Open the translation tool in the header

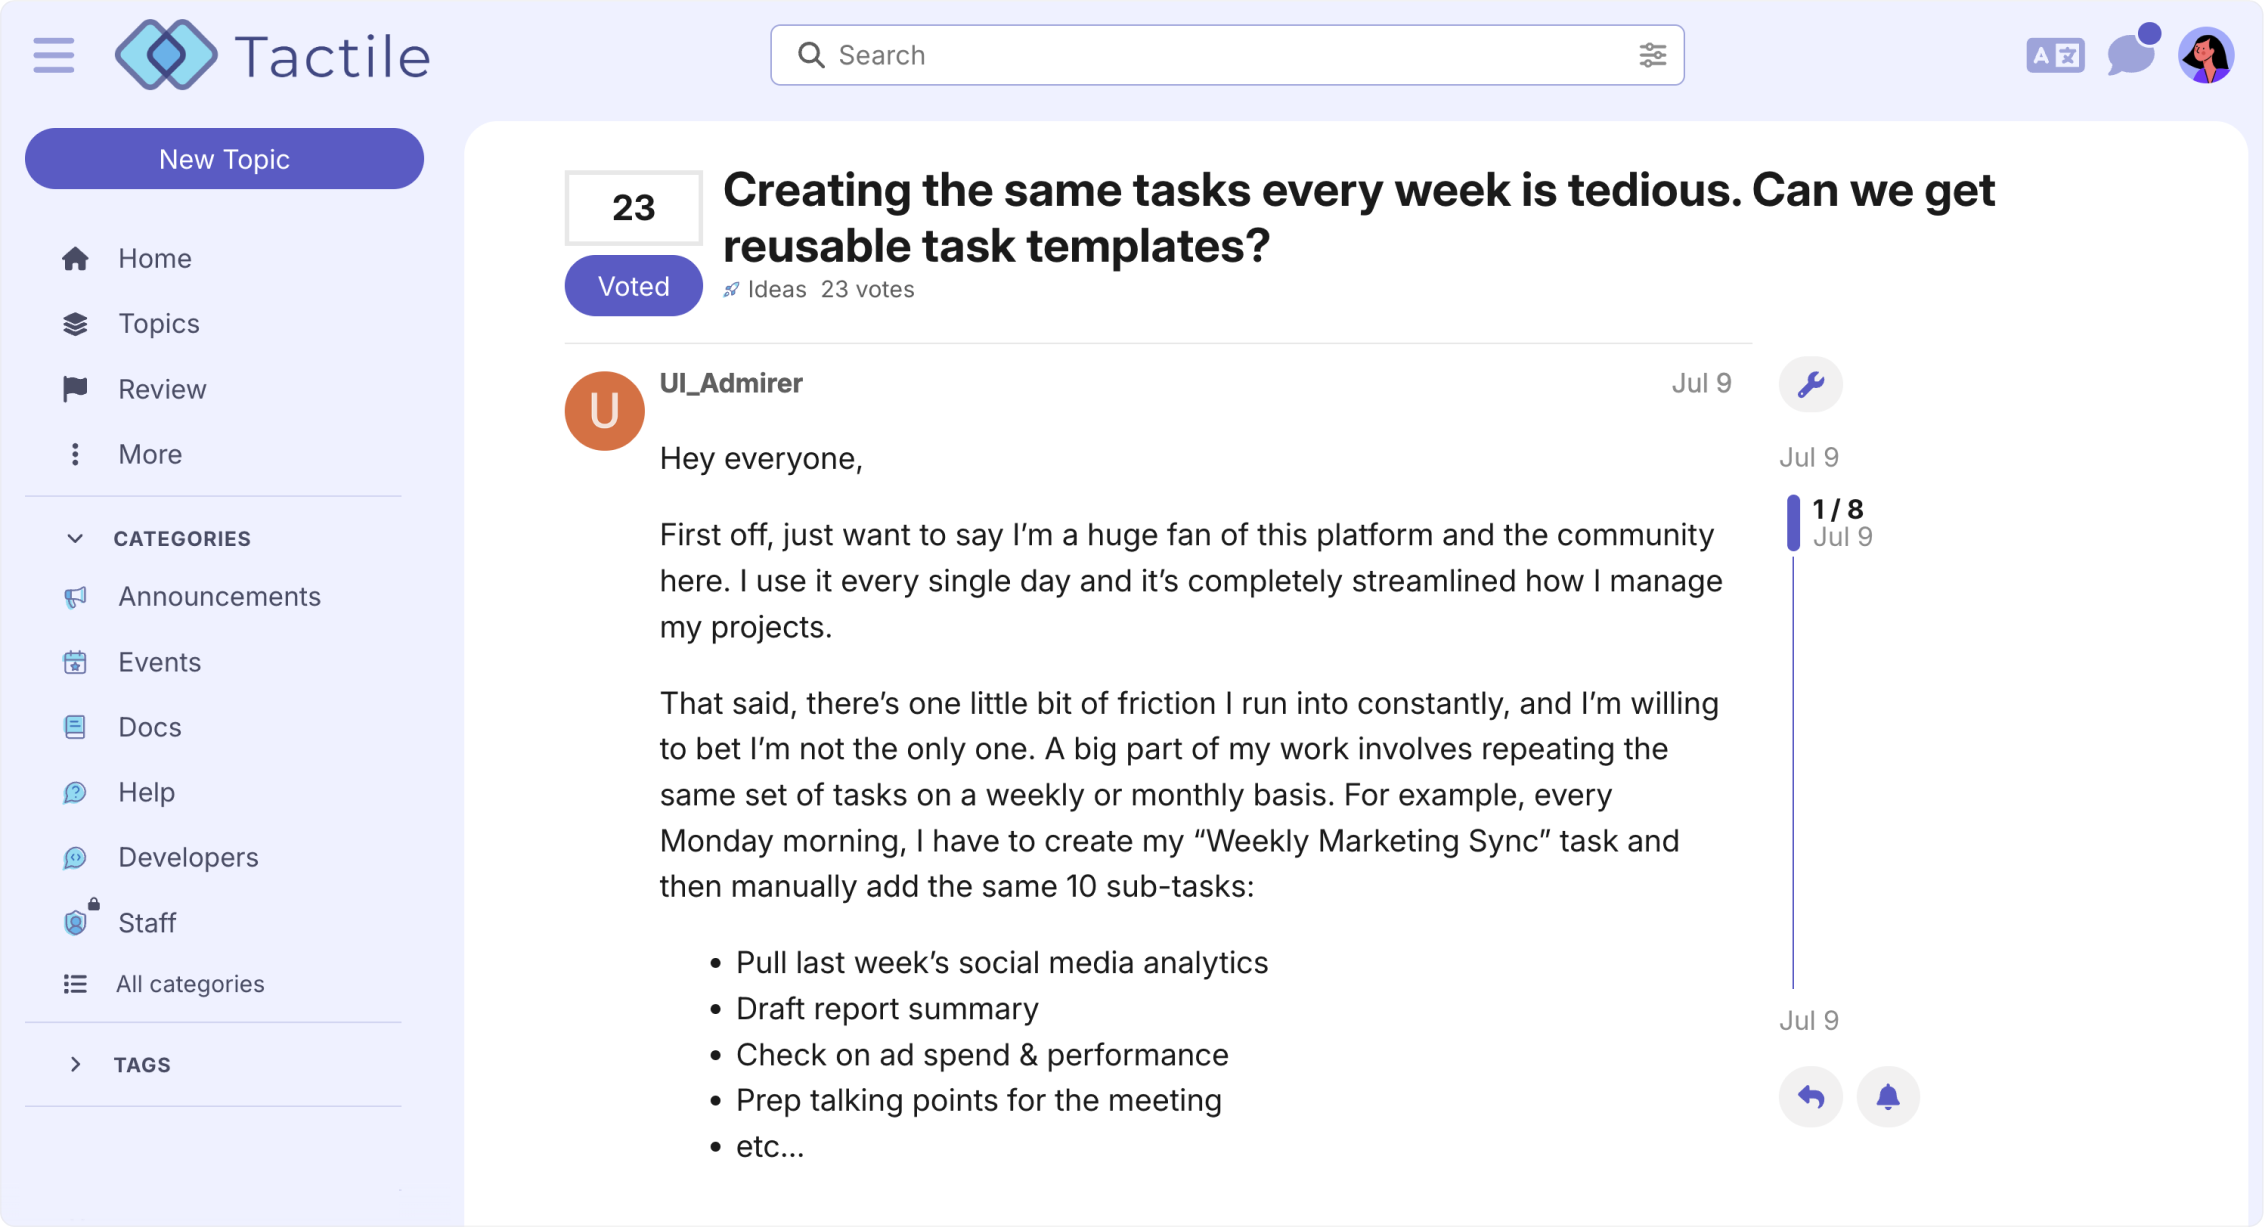pos(2055,55)
